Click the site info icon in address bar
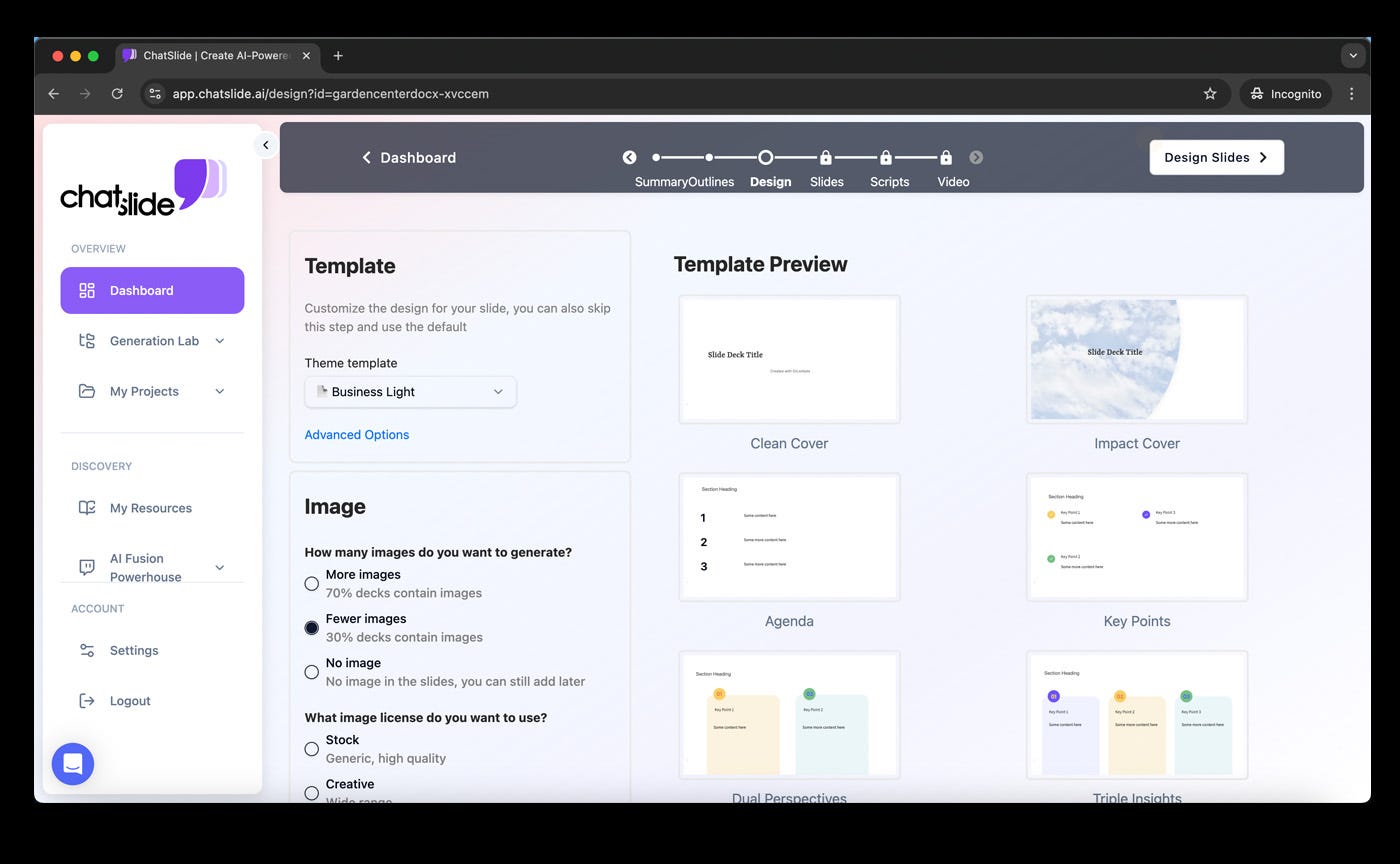 (155, 94)
